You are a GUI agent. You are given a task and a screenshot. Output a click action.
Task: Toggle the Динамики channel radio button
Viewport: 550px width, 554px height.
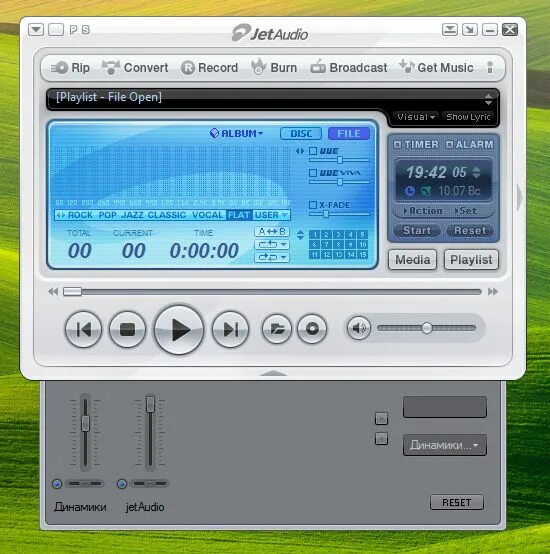pyautogui.click(x=57, y=484)
